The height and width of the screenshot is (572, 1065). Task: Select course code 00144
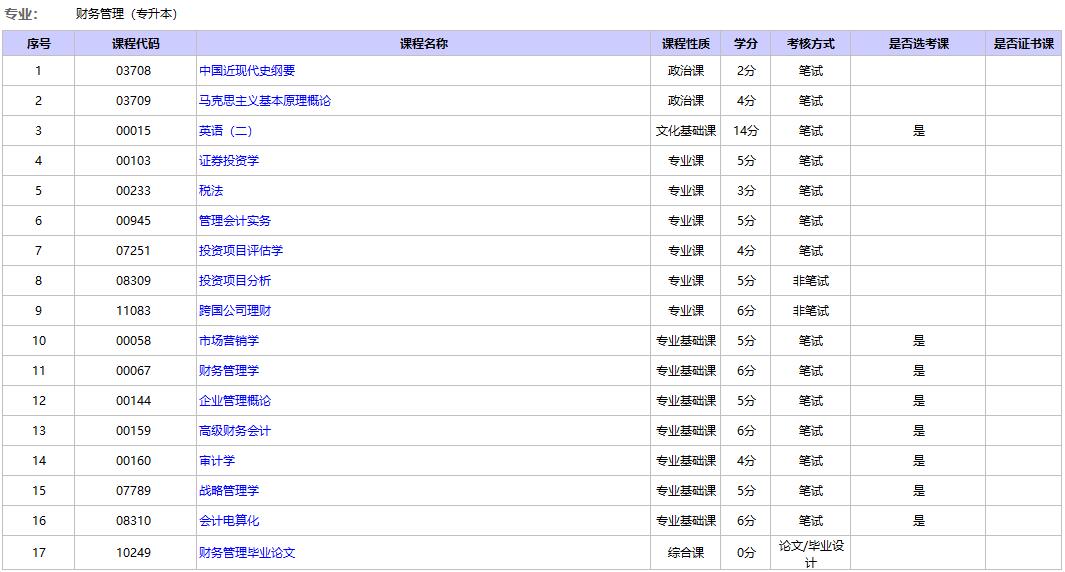coord(134,401)
